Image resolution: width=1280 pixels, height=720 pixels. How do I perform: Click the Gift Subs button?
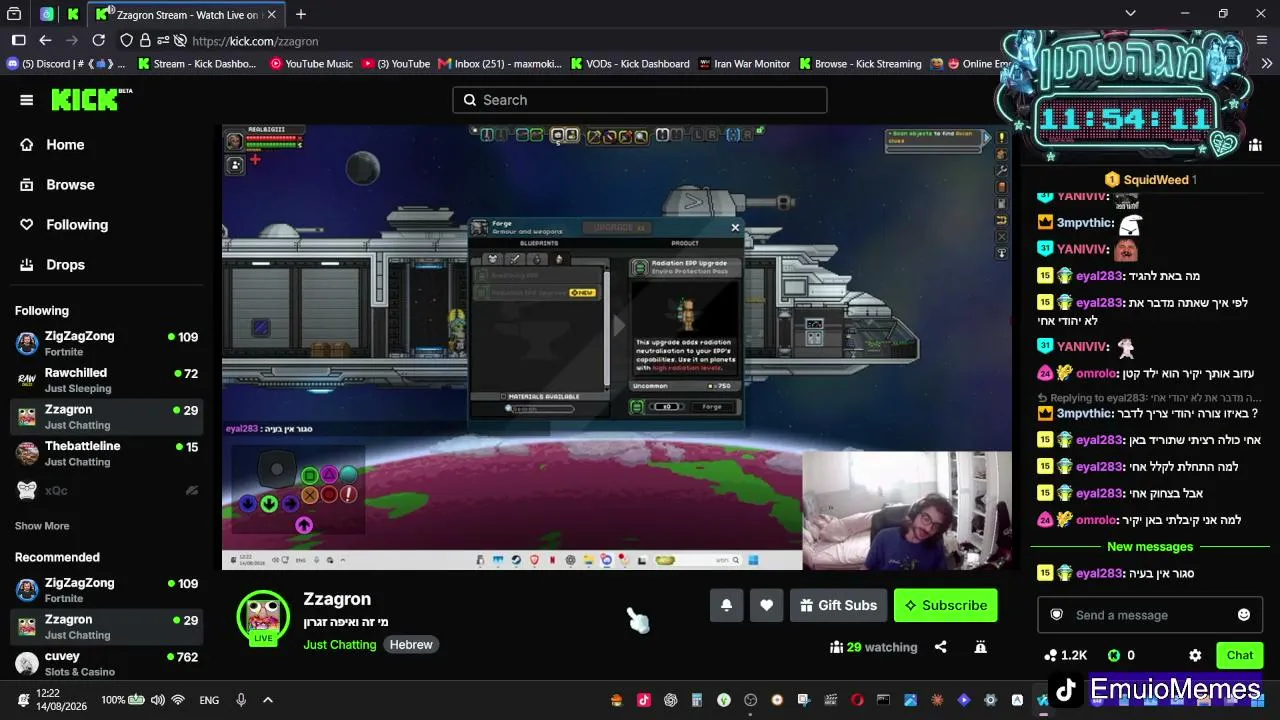(x=838, y=605)
